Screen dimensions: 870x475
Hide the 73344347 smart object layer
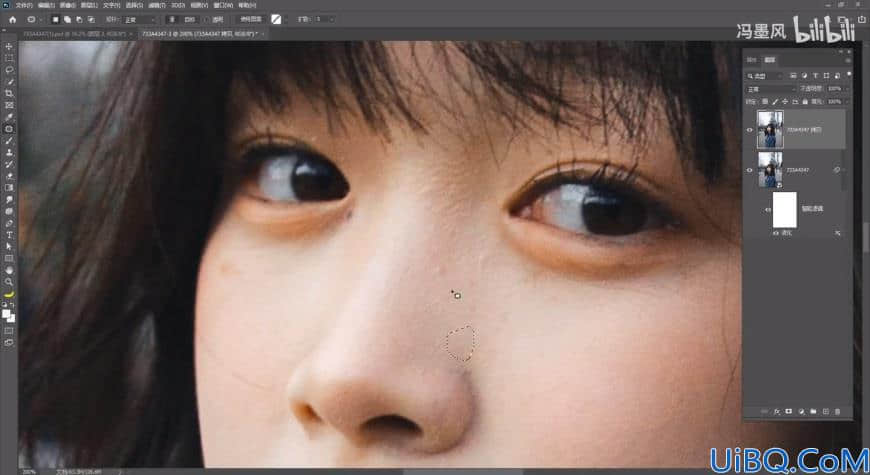[x=750, y=170]
